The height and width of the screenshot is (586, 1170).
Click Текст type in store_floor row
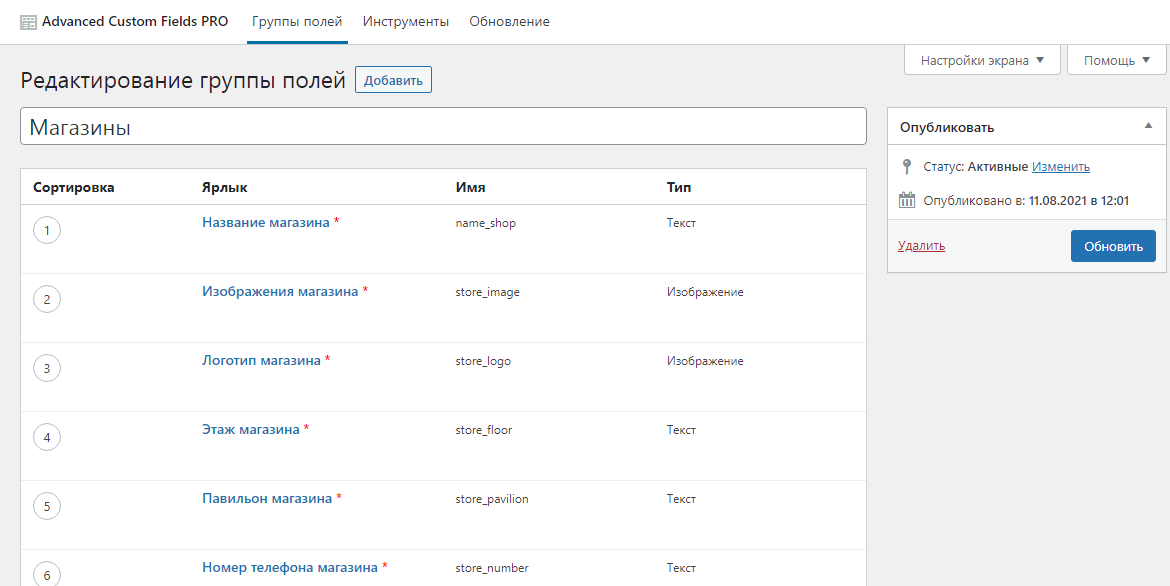point(681,430)
